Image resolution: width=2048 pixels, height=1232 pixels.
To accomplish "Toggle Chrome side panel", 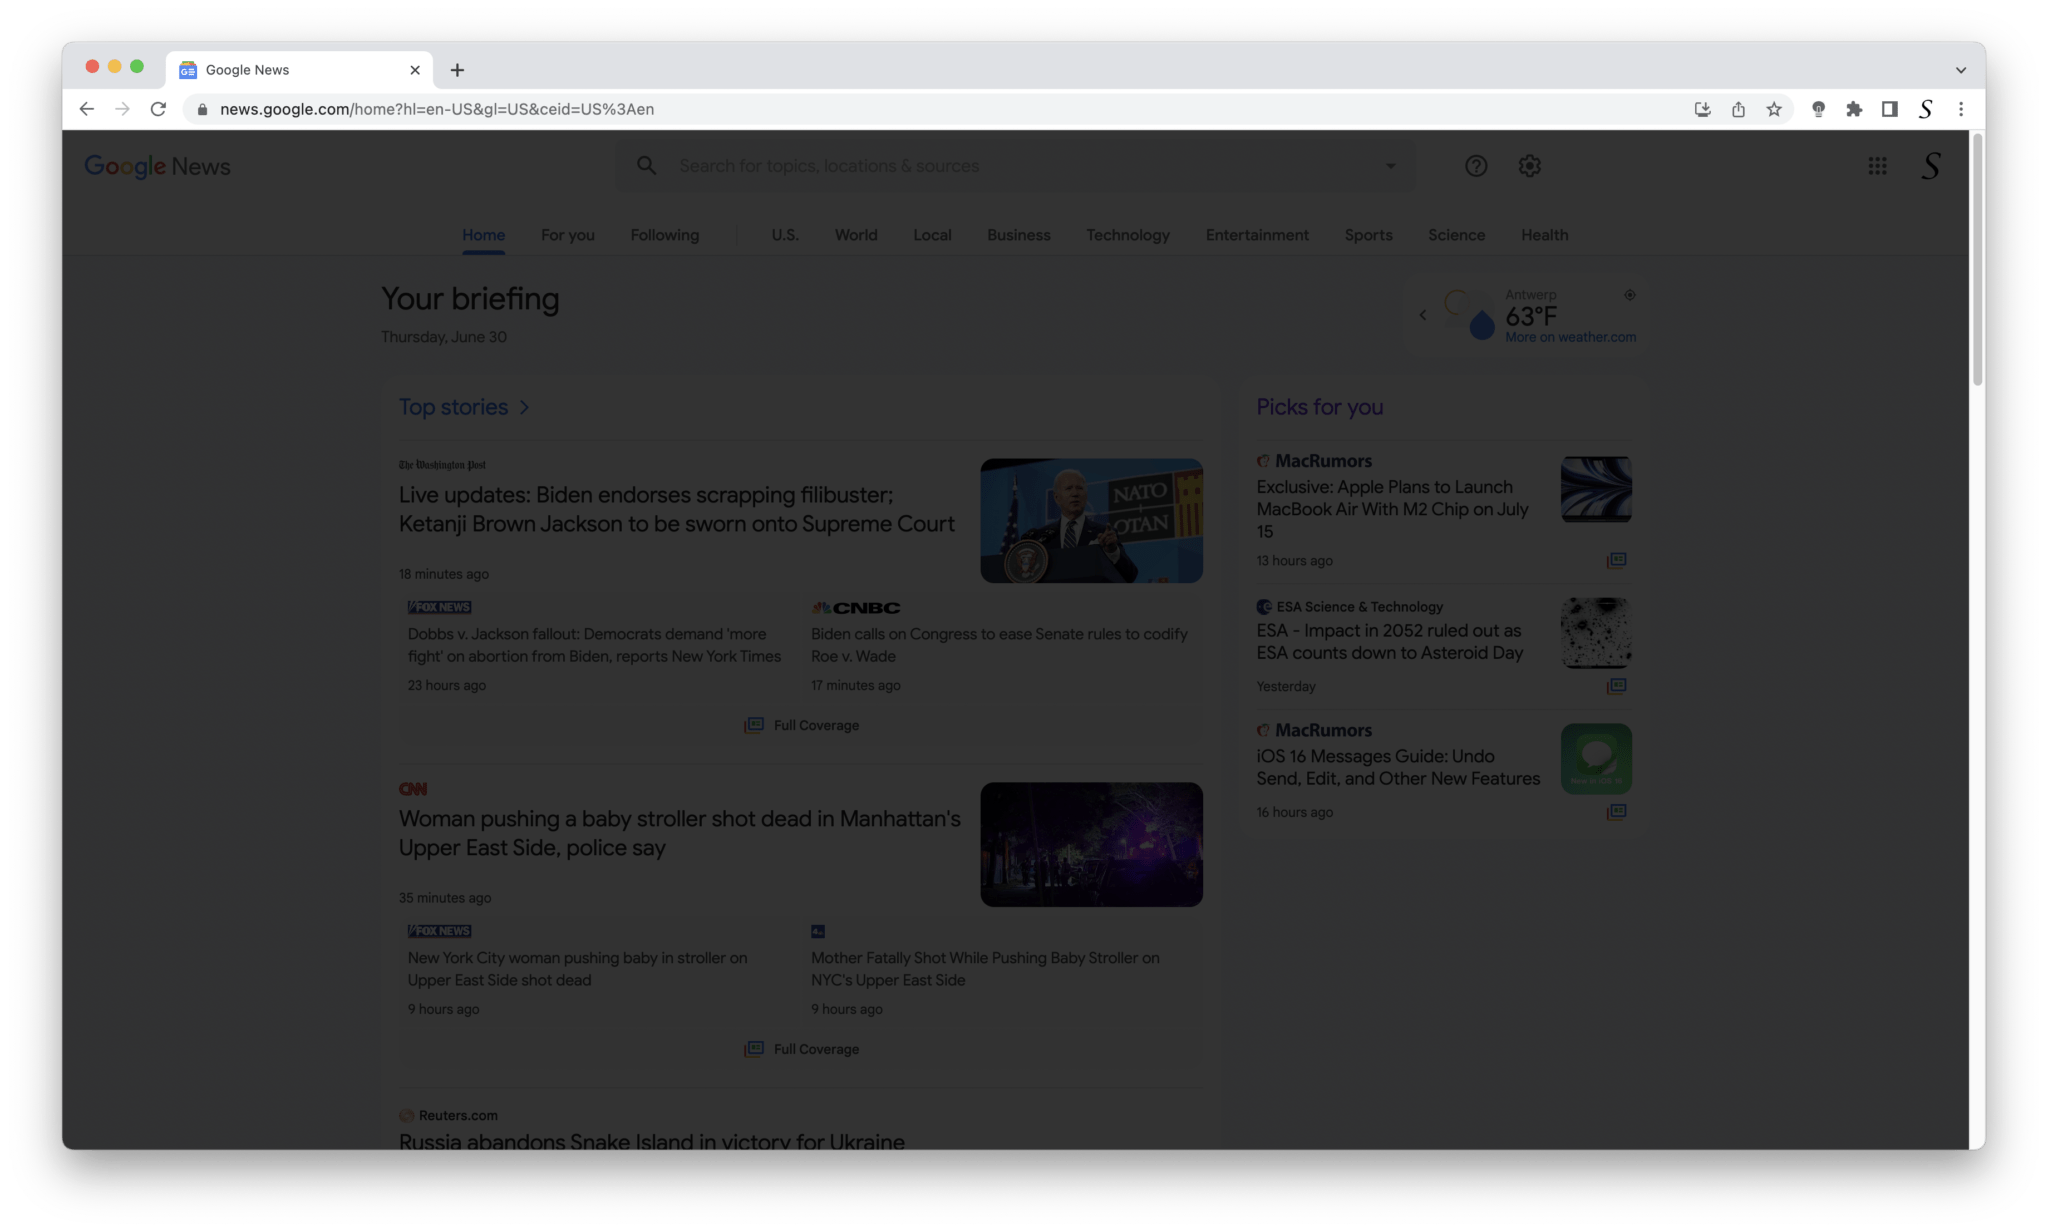I will coord(1889,109).
